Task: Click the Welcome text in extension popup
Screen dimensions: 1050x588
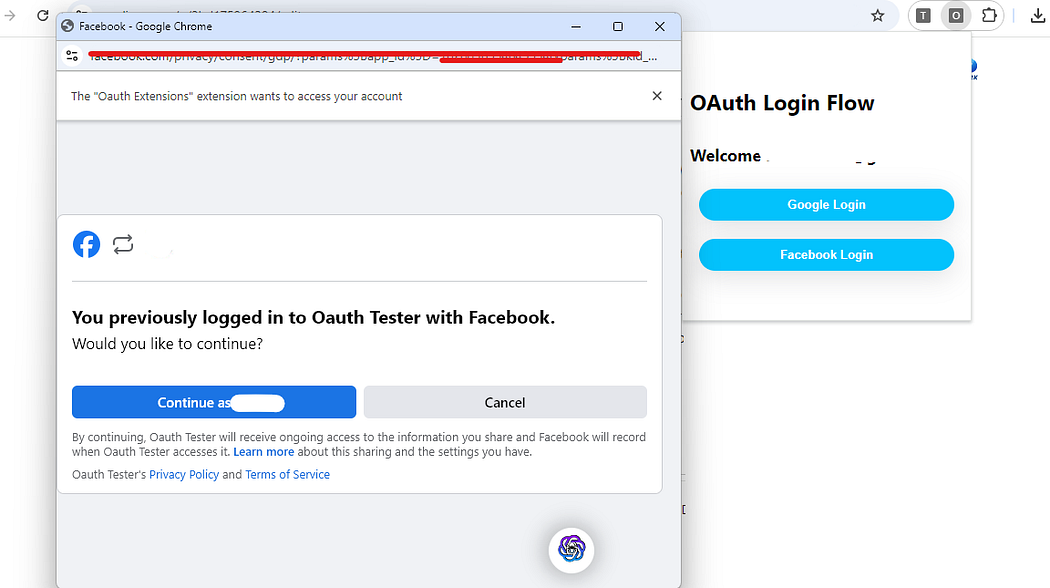Action: (725, 155)
